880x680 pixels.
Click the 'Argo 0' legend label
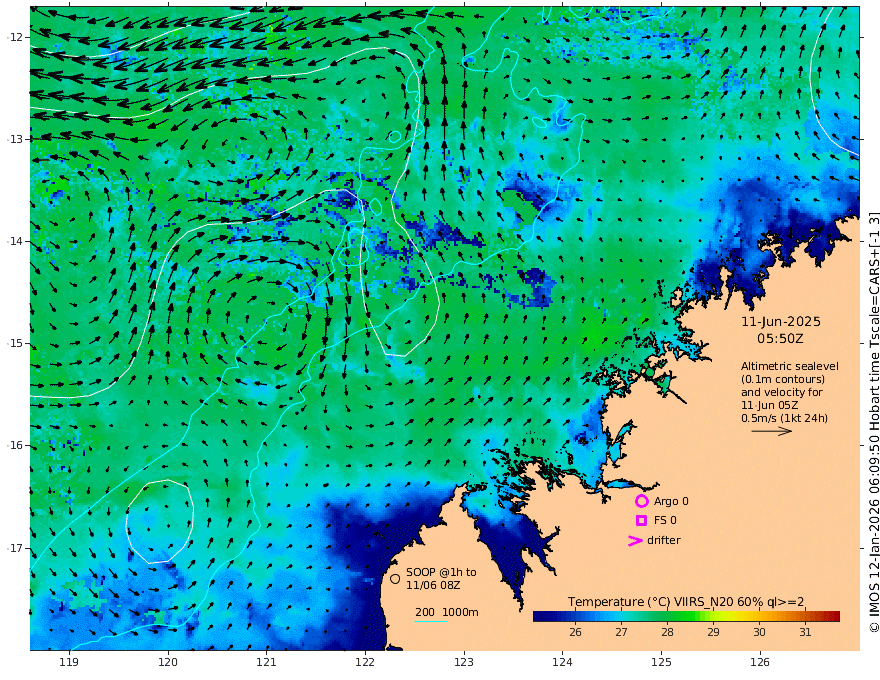pos(671,502)
